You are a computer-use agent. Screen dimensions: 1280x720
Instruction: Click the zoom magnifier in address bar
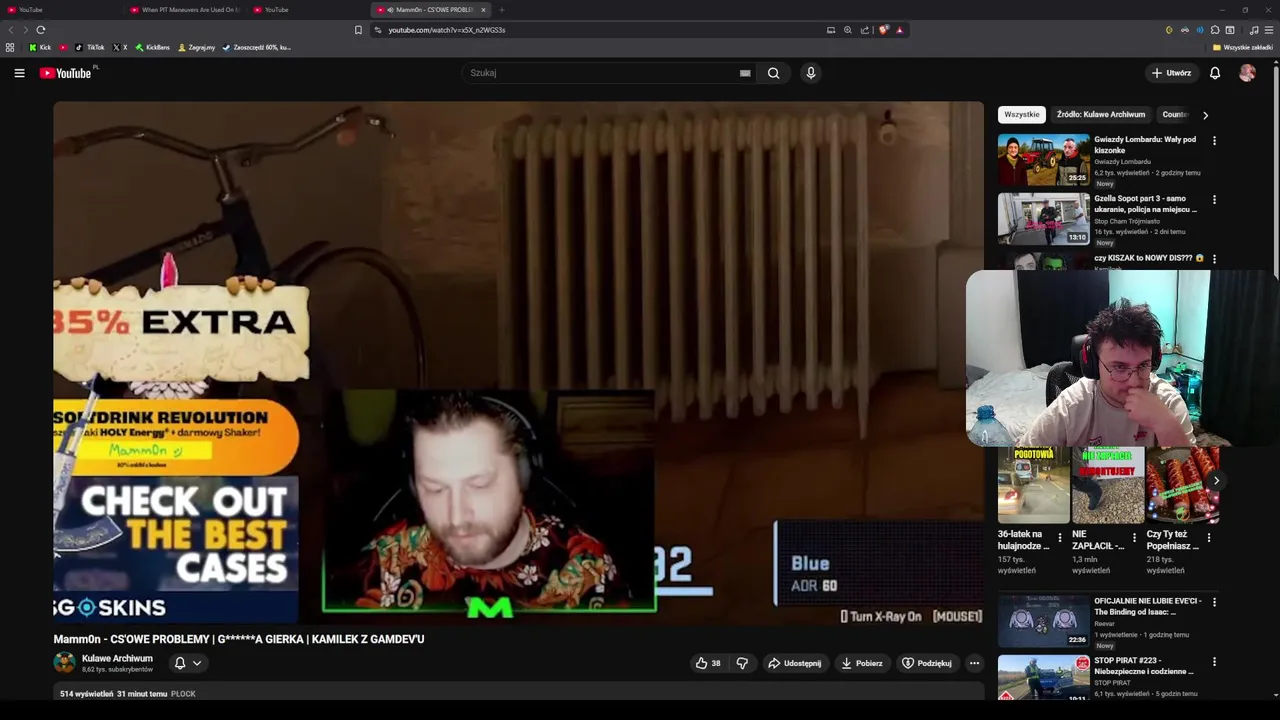[848, 30]
